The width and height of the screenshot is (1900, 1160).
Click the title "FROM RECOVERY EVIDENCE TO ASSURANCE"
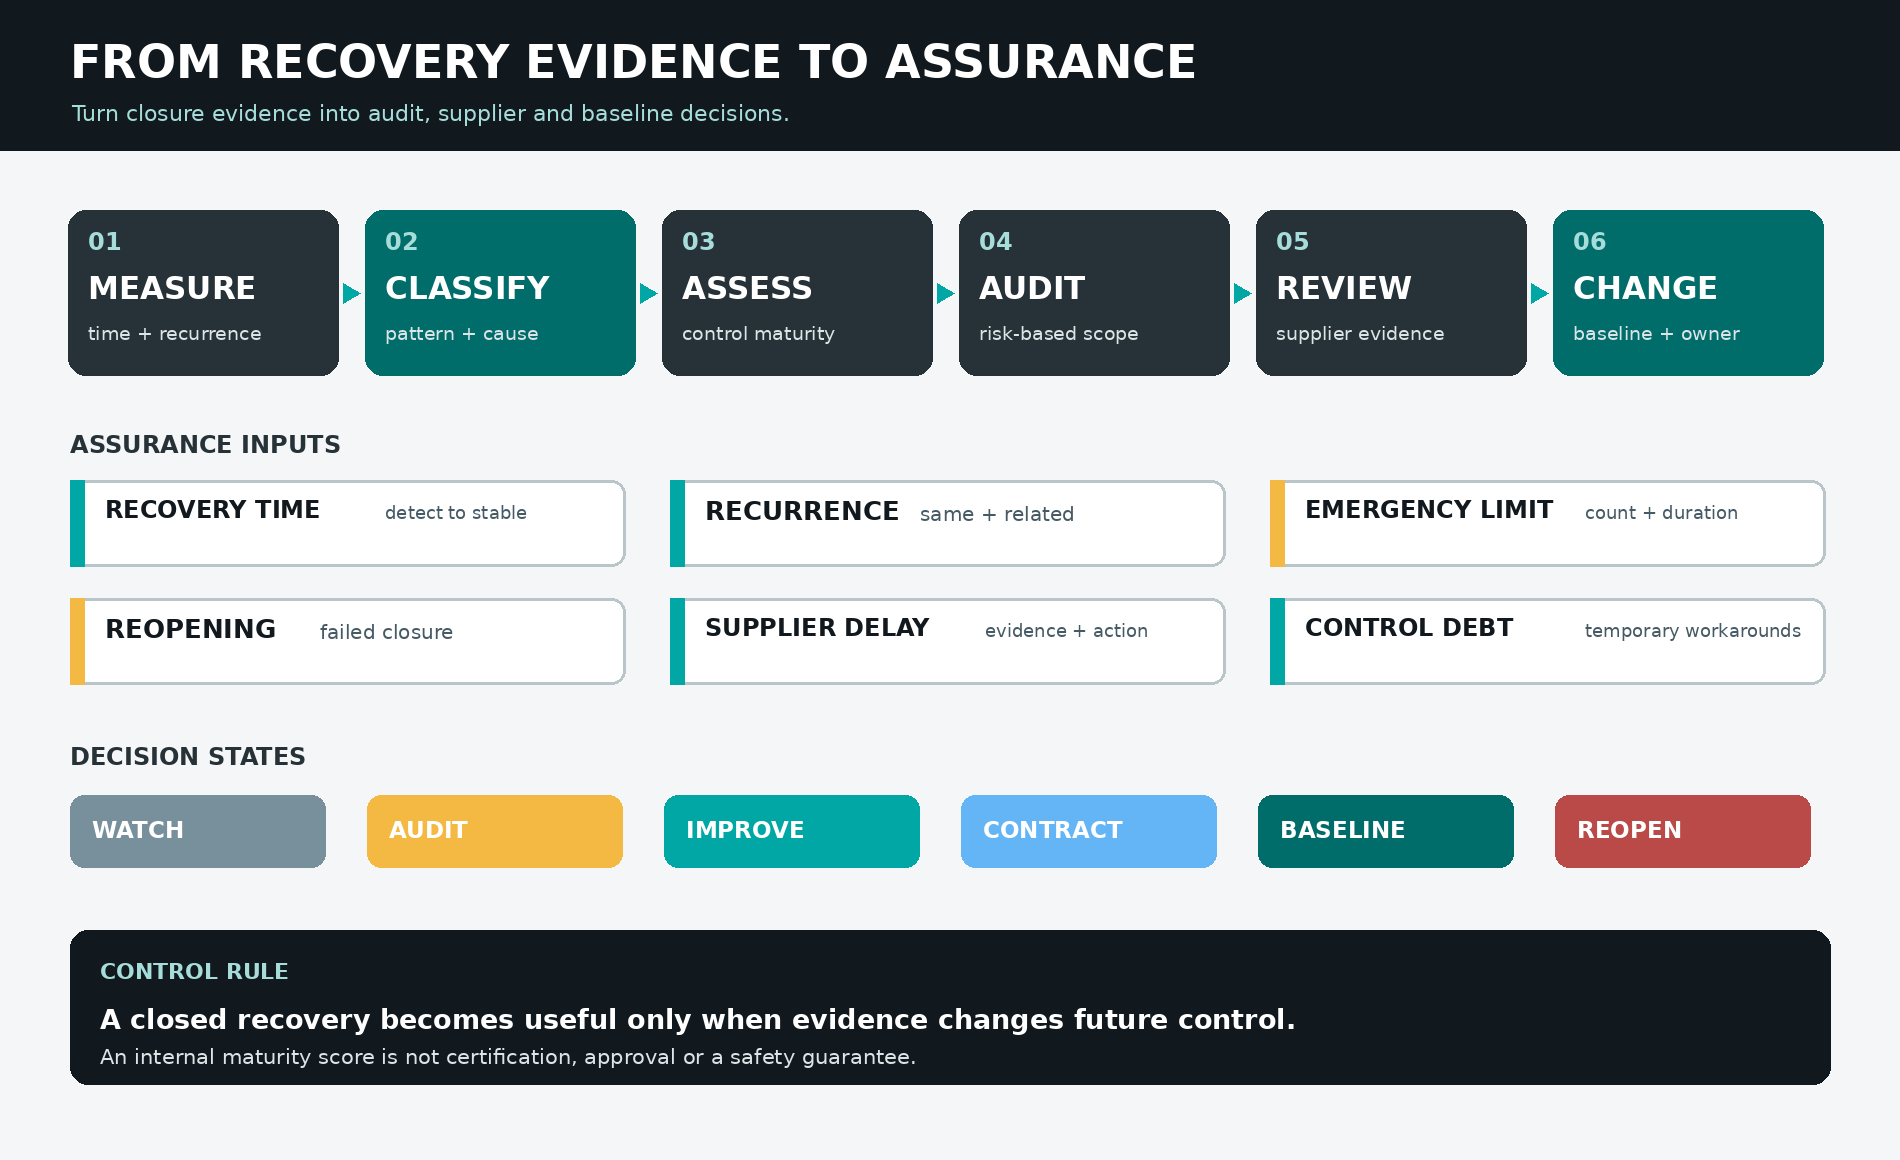[x=633, y=62]
